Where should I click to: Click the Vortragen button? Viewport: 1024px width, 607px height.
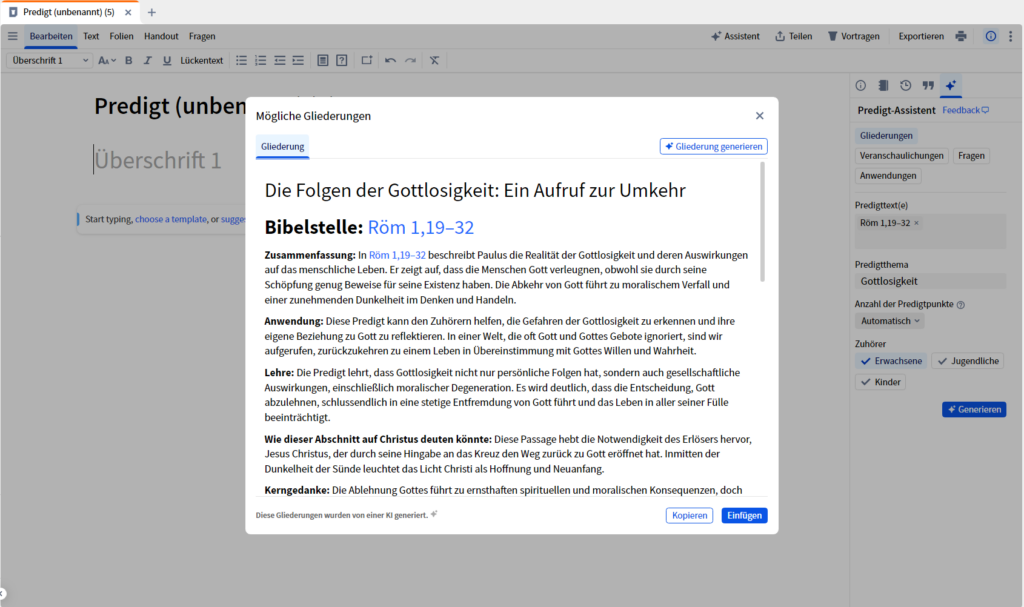click(854, 36)
